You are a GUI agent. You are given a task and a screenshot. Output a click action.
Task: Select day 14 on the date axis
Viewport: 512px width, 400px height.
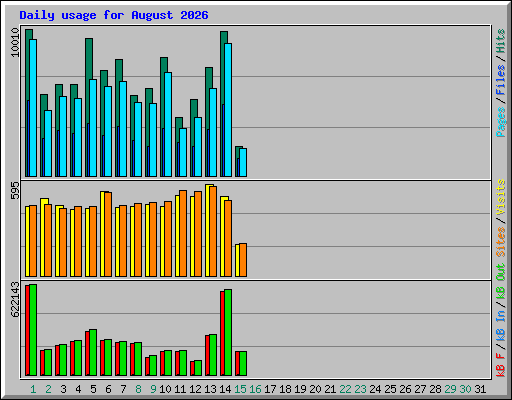(x=225, y=389)
